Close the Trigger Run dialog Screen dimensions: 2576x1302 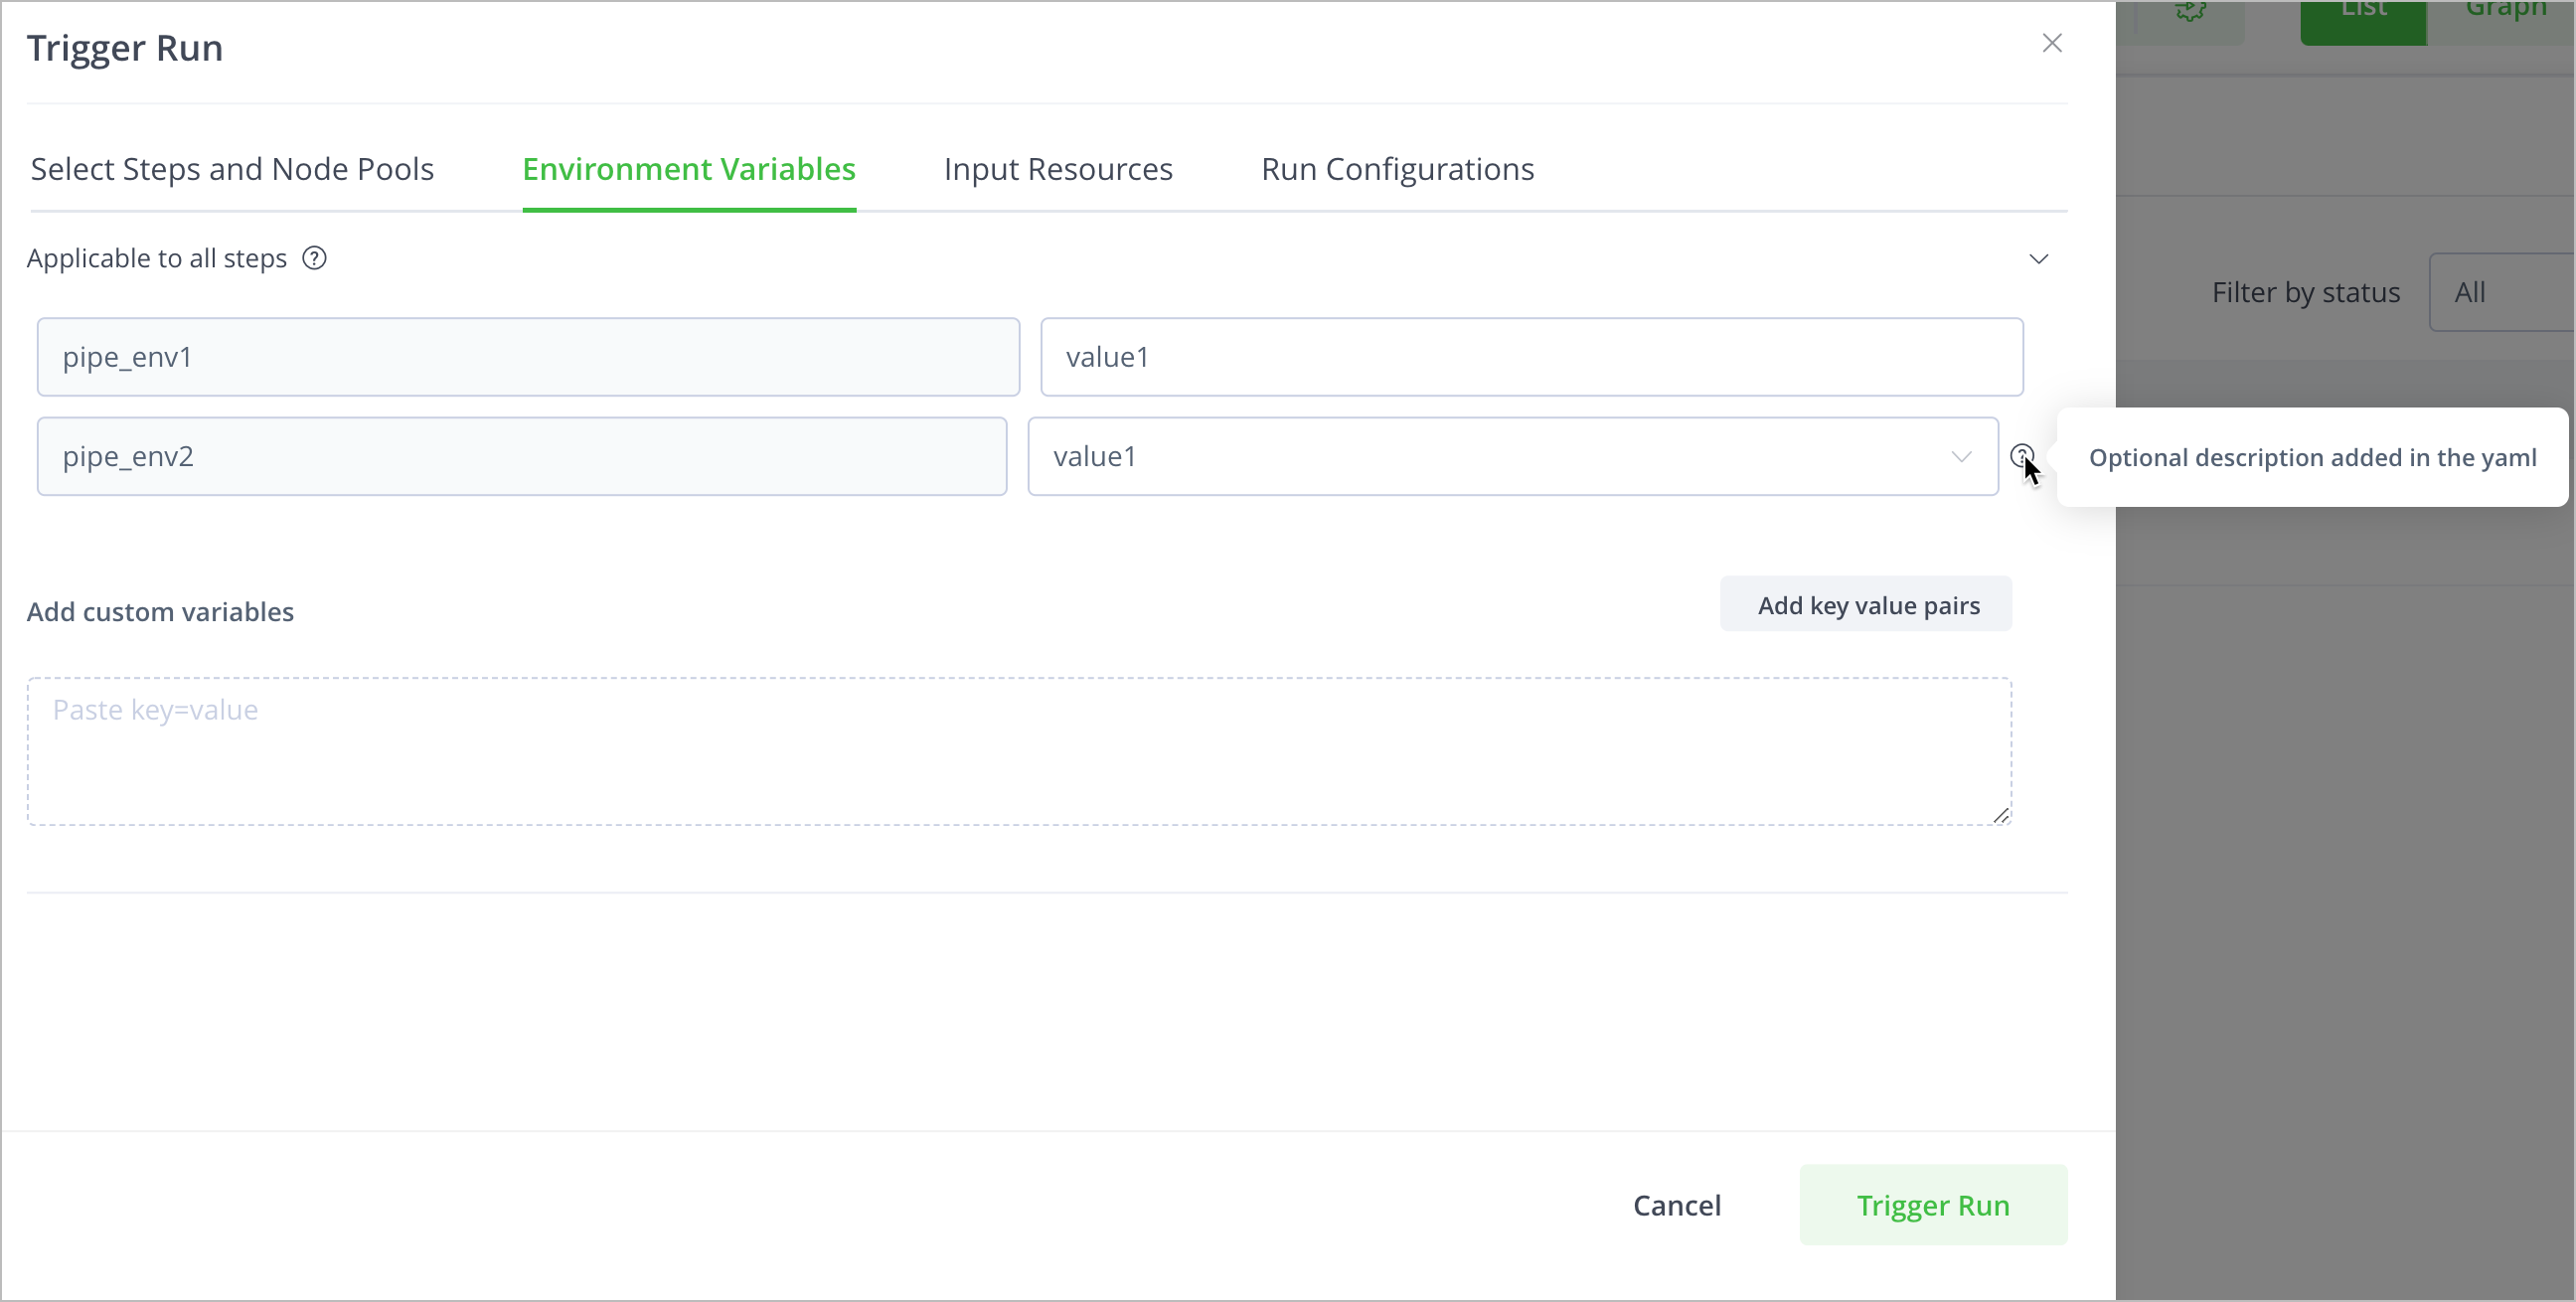(2052, 43)
